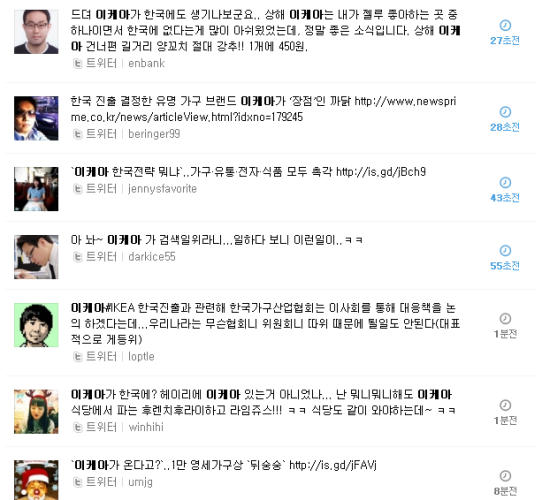
Task: Click the Twitter icon beside beringer99
Action: click(x=77, y=134)
